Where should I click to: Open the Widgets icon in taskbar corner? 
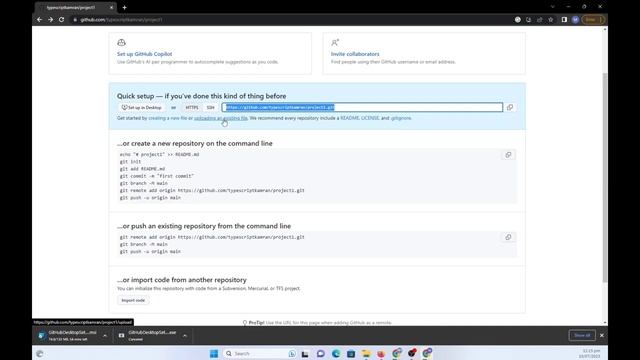click(x=40, y=353)
